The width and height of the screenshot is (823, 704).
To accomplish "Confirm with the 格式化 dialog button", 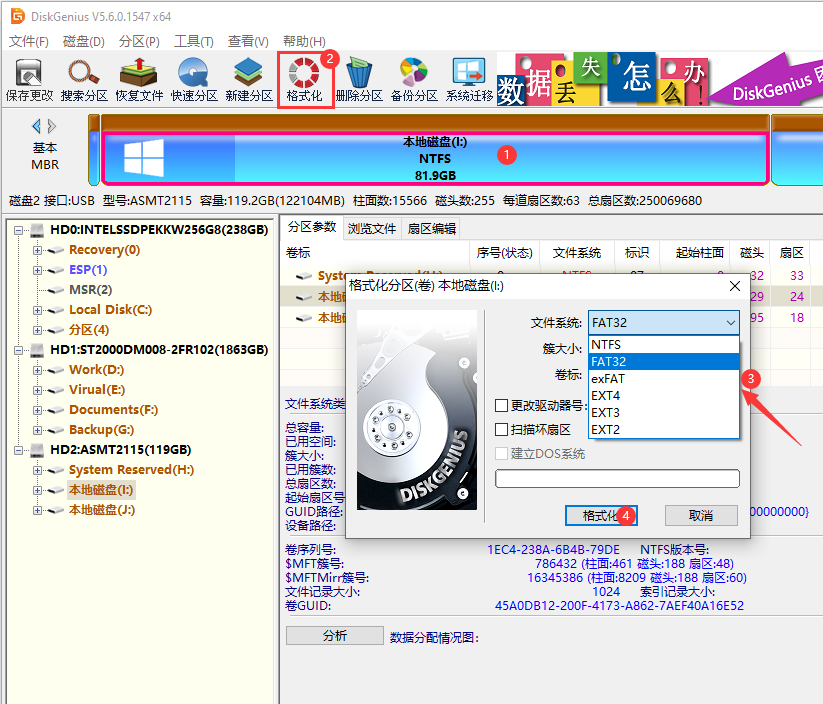I will (x=601, y=516).
